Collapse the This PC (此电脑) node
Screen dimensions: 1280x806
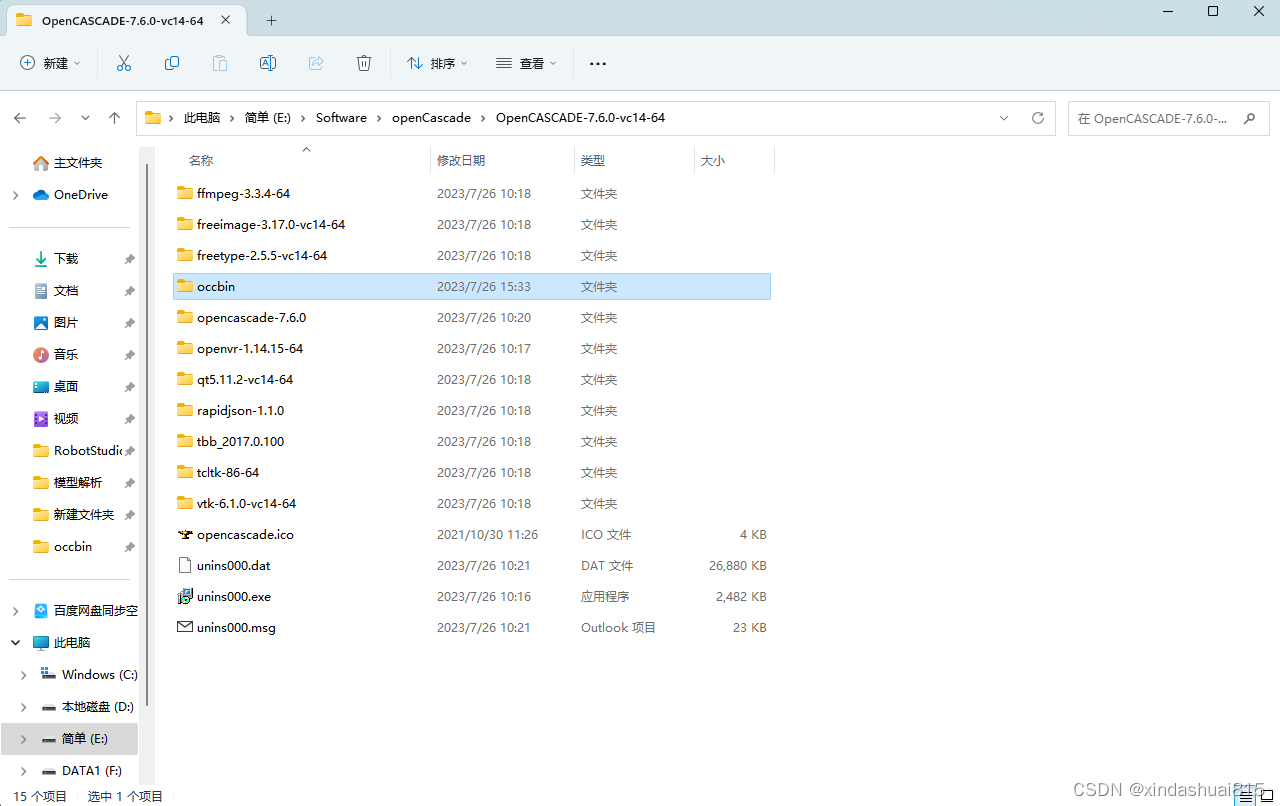tap(15, 643)
